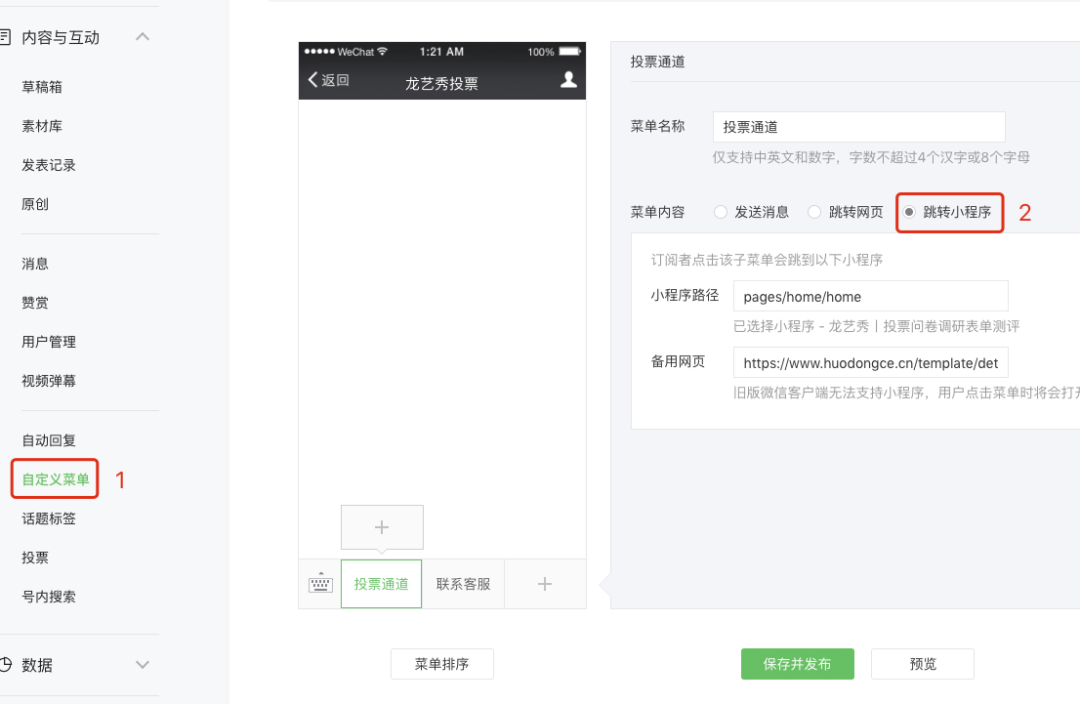This screenshot has height=704, width=1080.
Task: Click the back arrow labeled 返回
Action: point(329,80)
